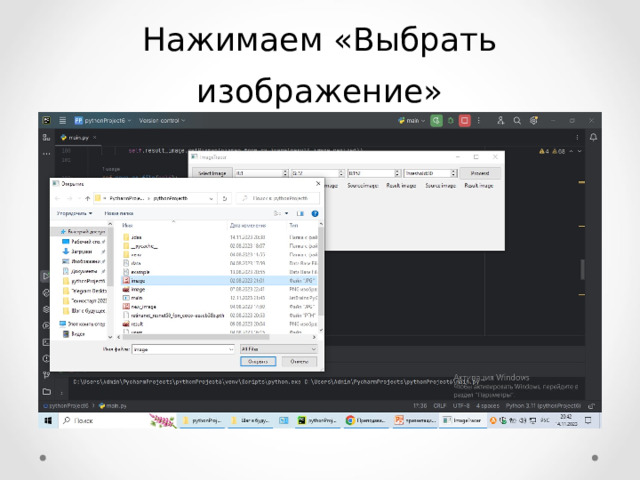The image size is (640, 480).
Task: Click the fourth spinbox field in ImageTracer
Action: coord(430,173)
